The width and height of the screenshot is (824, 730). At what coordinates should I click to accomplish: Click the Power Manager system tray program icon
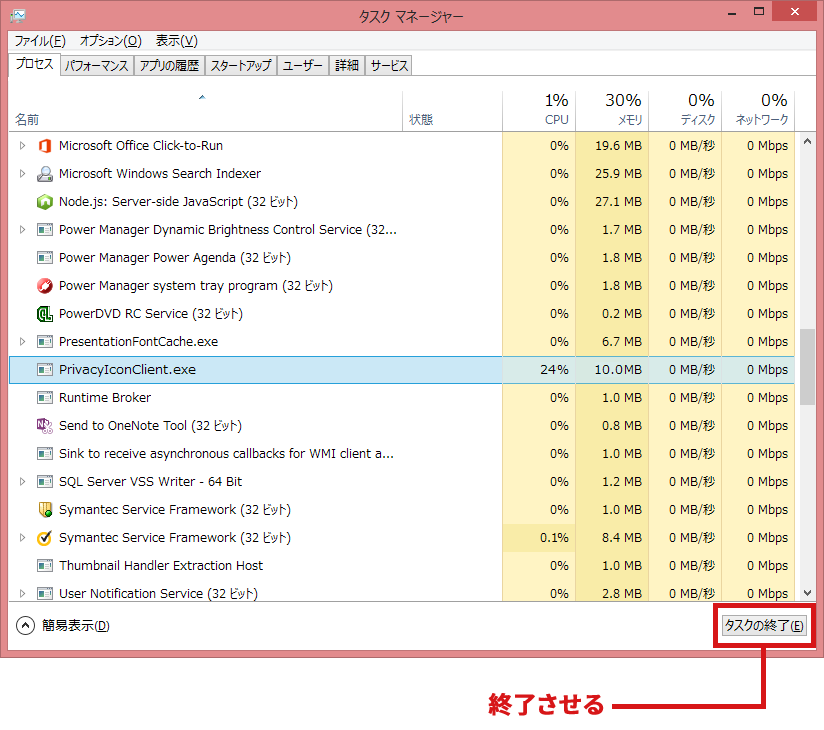(44, 286)
